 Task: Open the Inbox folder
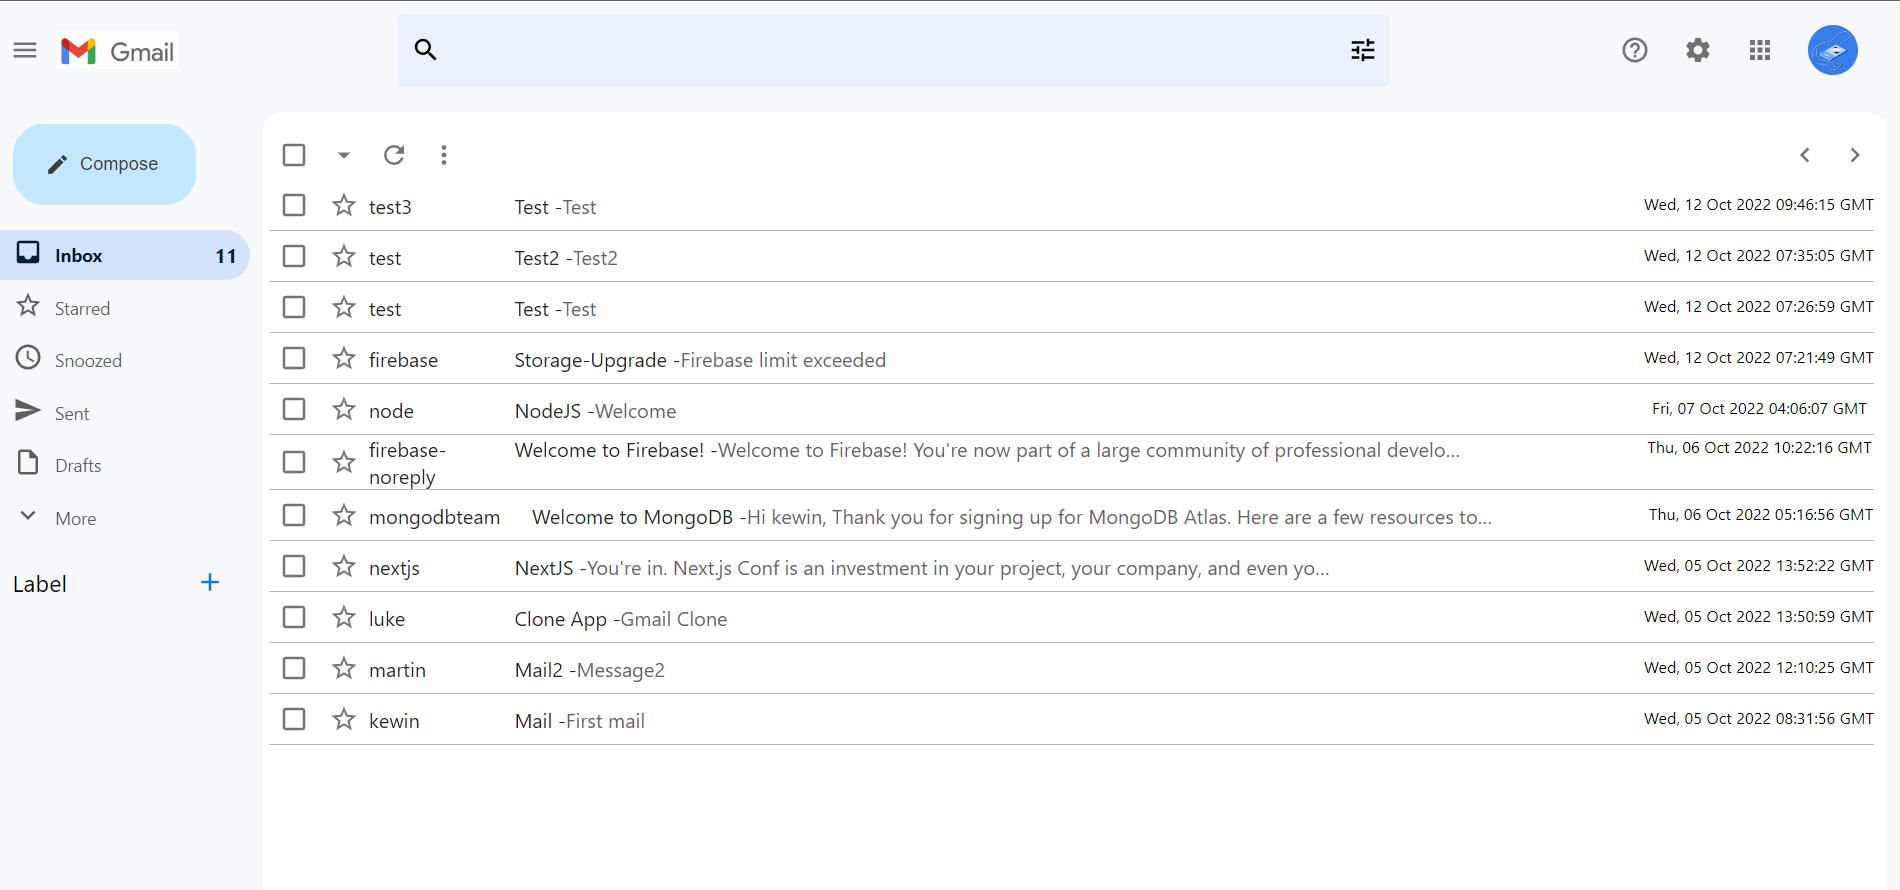125,255
